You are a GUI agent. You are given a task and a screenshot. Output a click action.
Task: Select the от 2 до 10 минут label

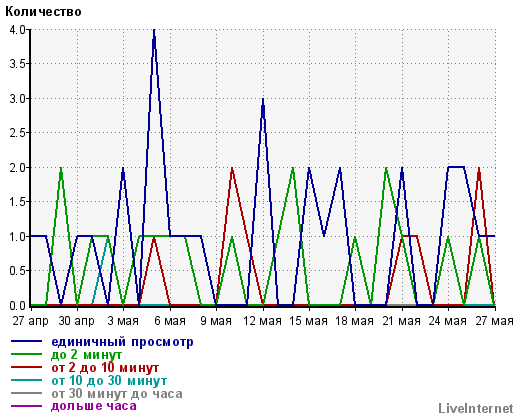(x=105, y=368)
